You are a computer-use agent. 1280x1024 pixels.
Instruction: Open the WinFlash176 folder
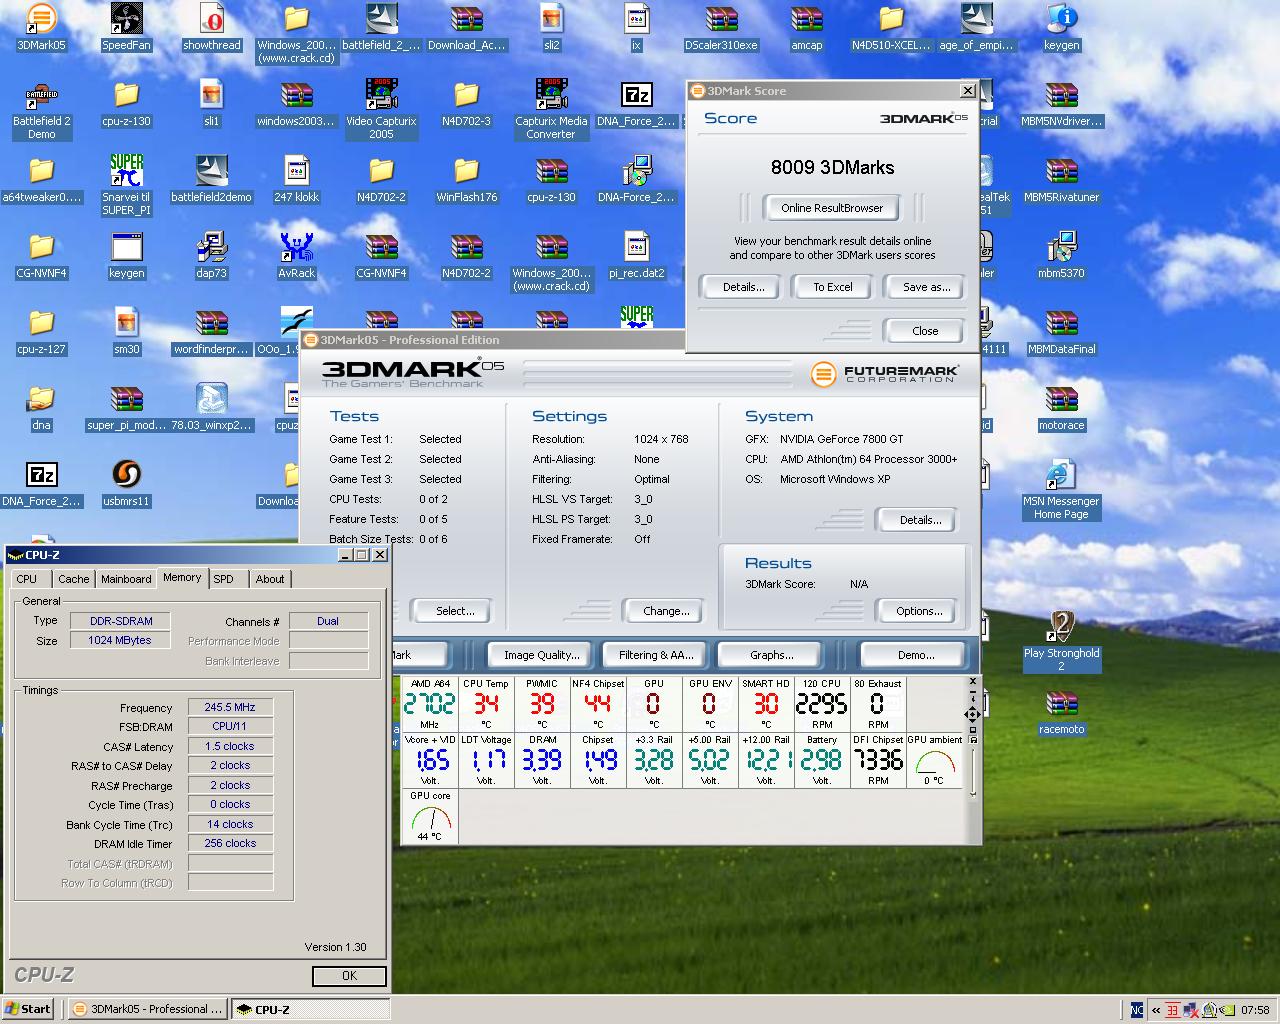tap(466, 179)
